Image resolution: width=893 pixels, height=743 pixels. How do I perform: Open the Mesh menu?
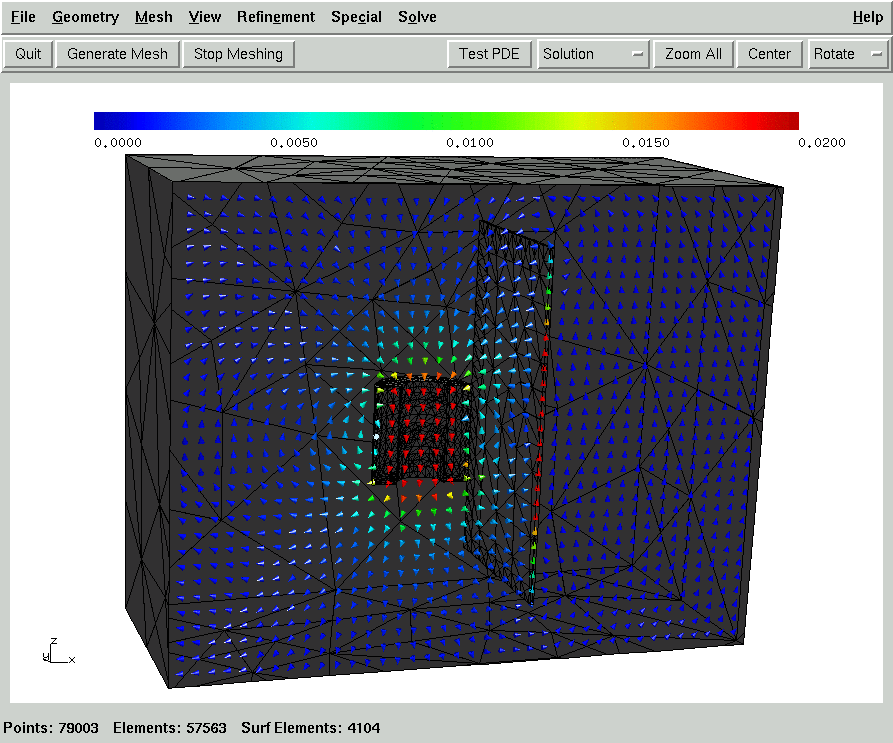[x=153, y=17]
